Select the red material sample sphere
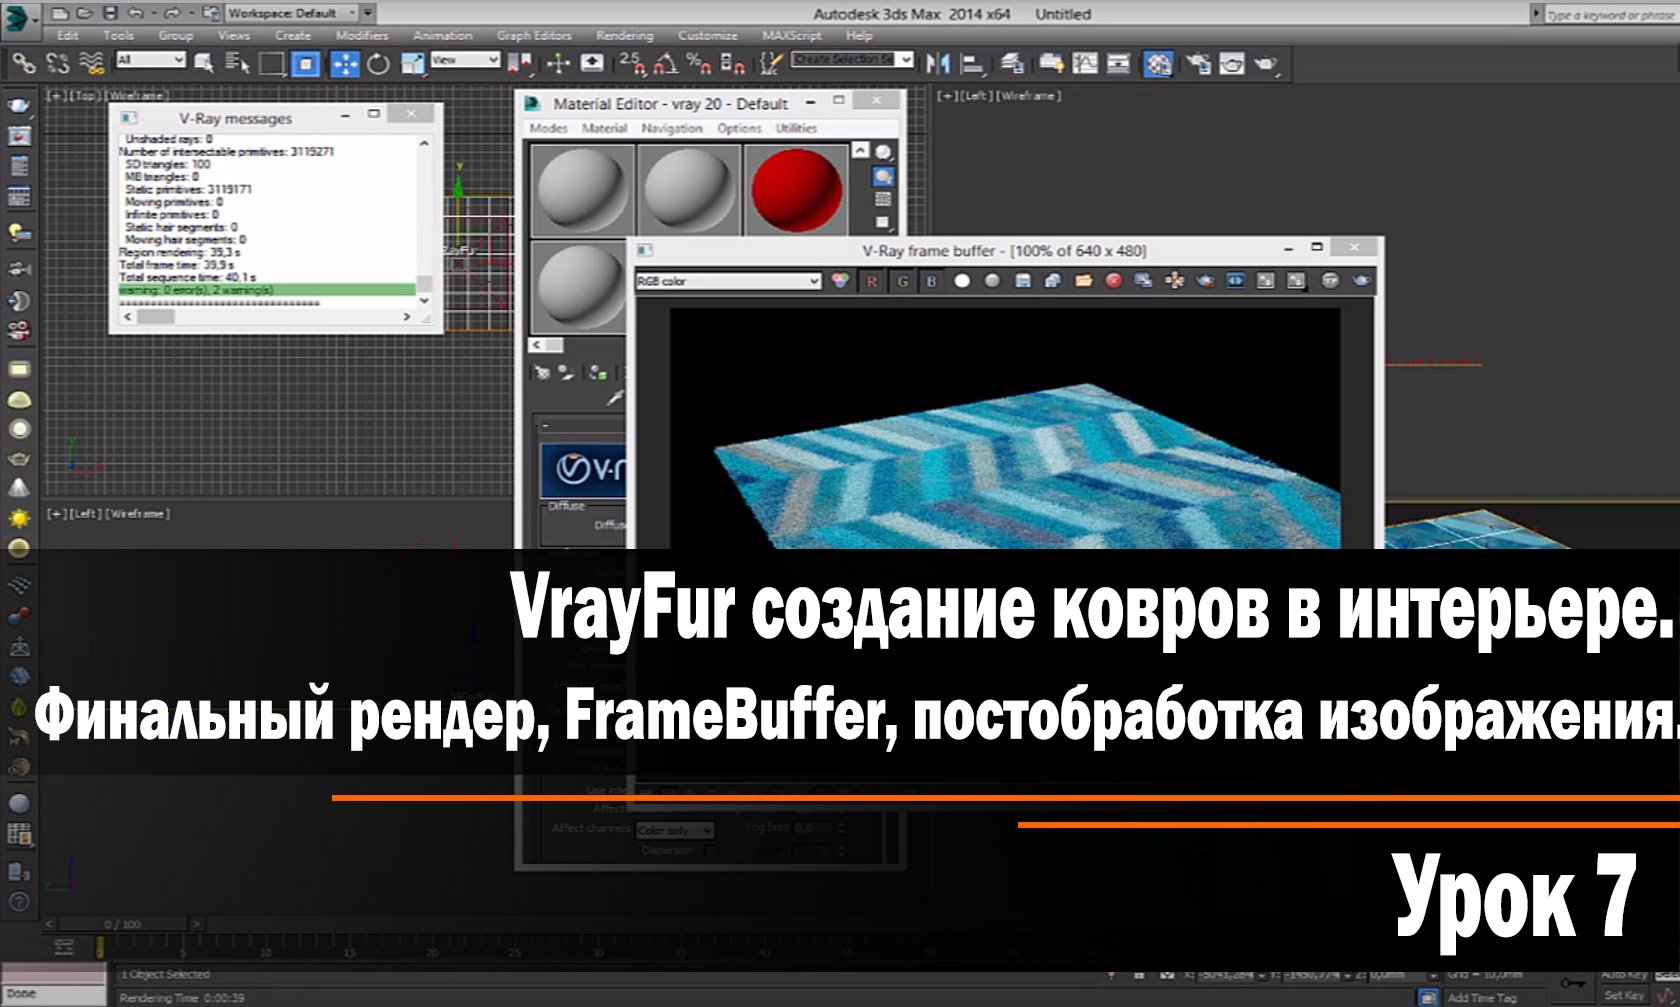 tap(795, 189)
